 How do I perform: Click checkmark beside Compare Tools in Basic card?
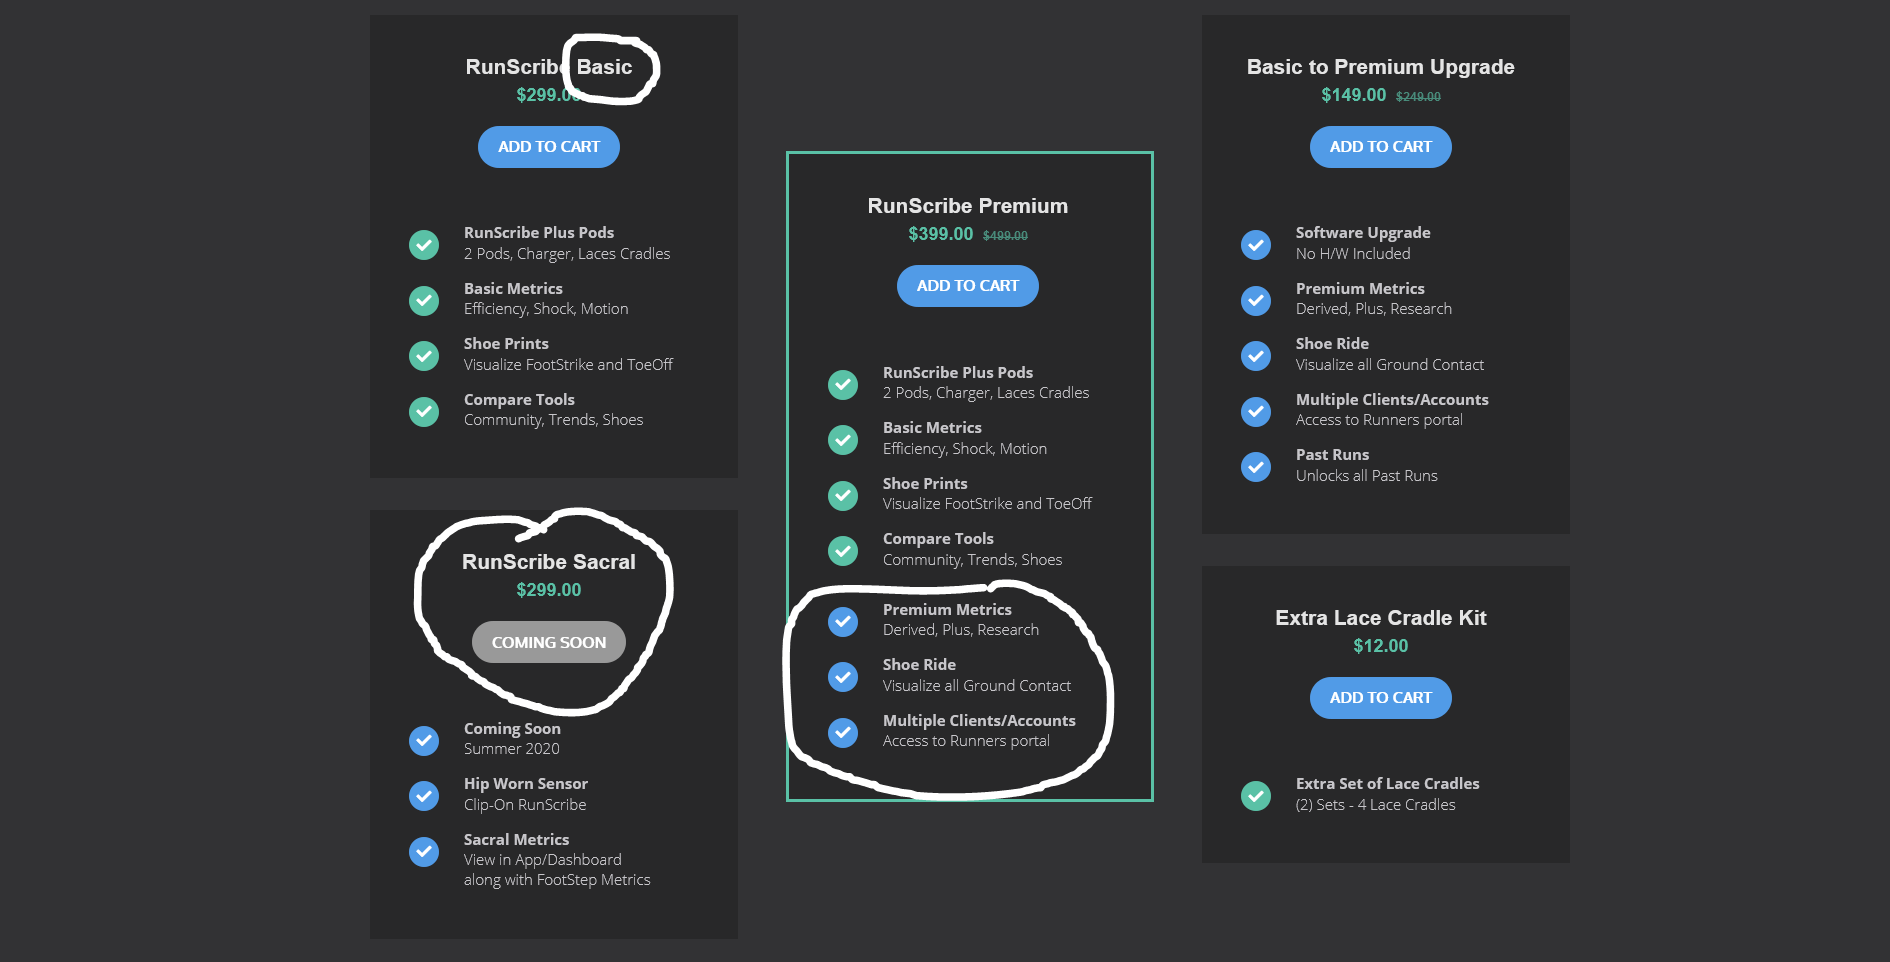click(x=424, y=411)
